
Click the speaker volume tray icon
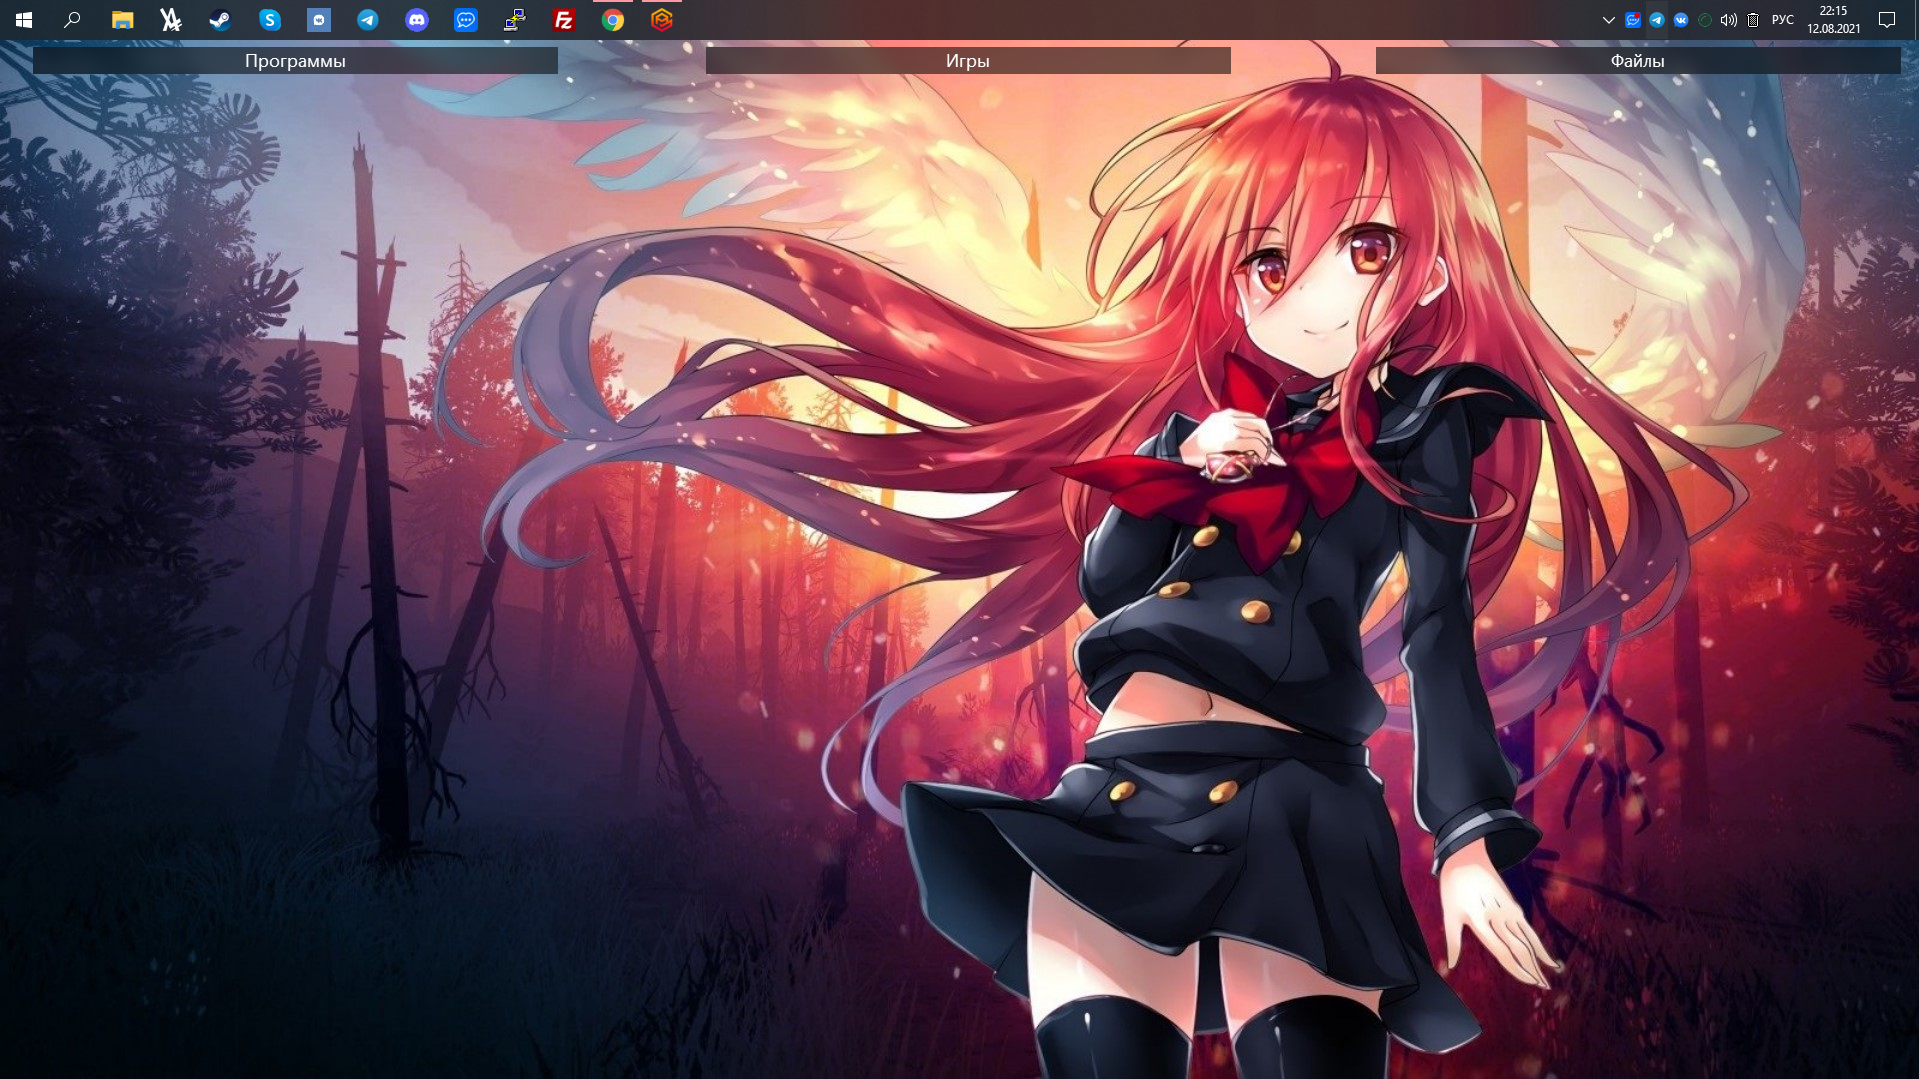tap(1728, 20)
